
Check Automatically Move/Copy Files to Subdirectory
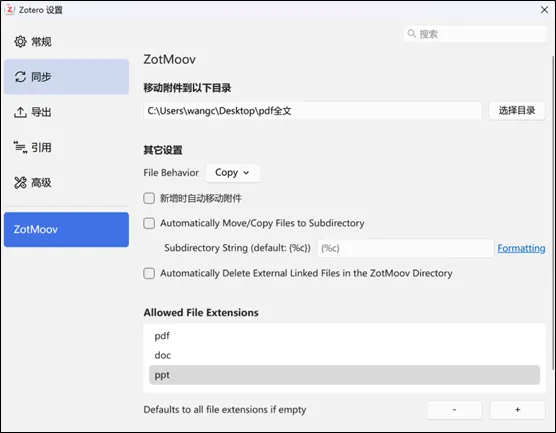tap(149, 223)
